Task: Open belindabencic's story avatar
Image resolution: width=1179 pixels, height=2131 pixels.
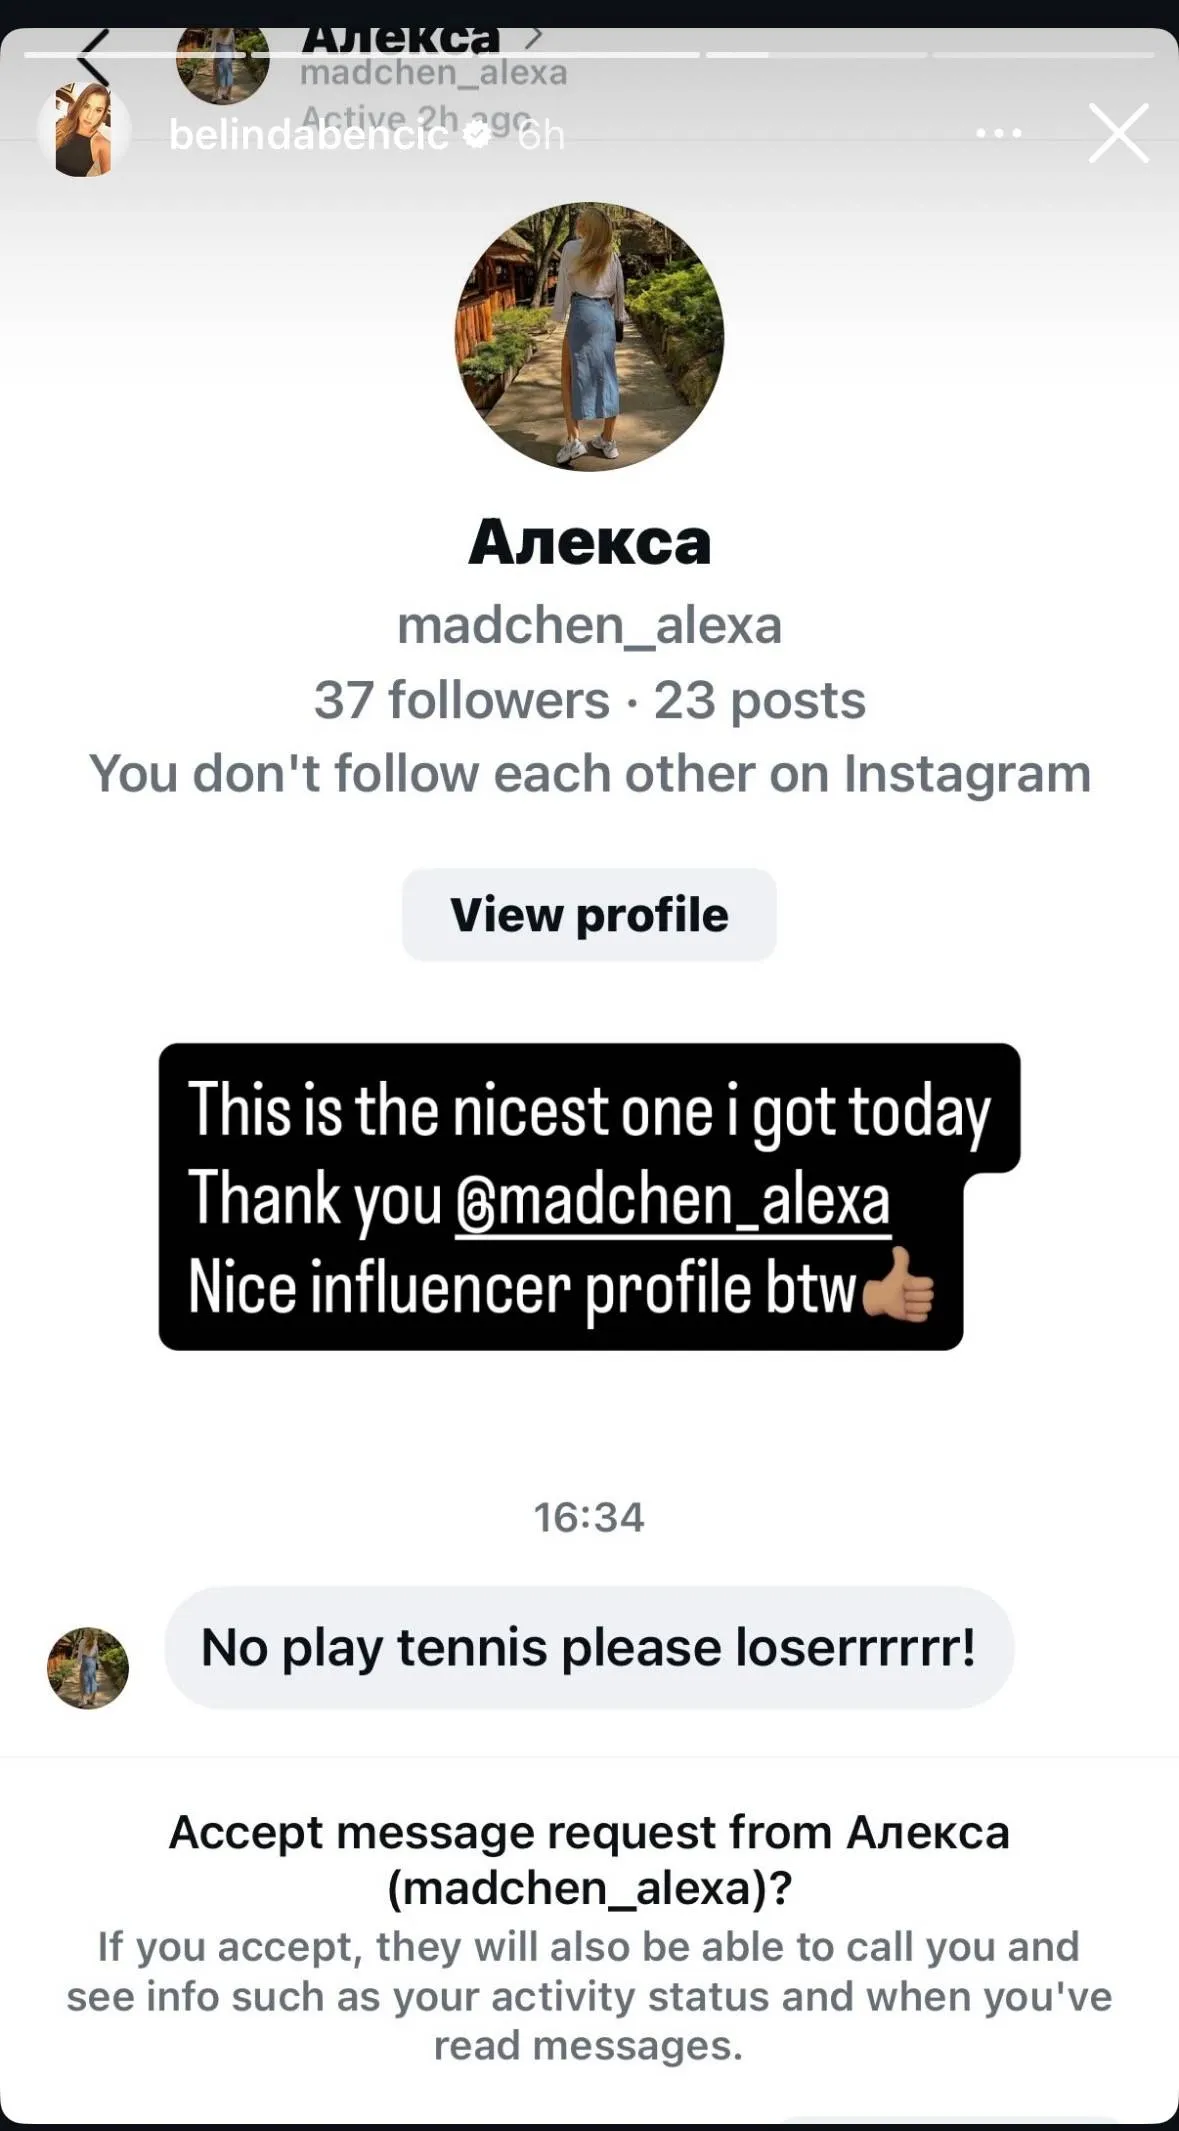Action: click(x=83, y=131)
